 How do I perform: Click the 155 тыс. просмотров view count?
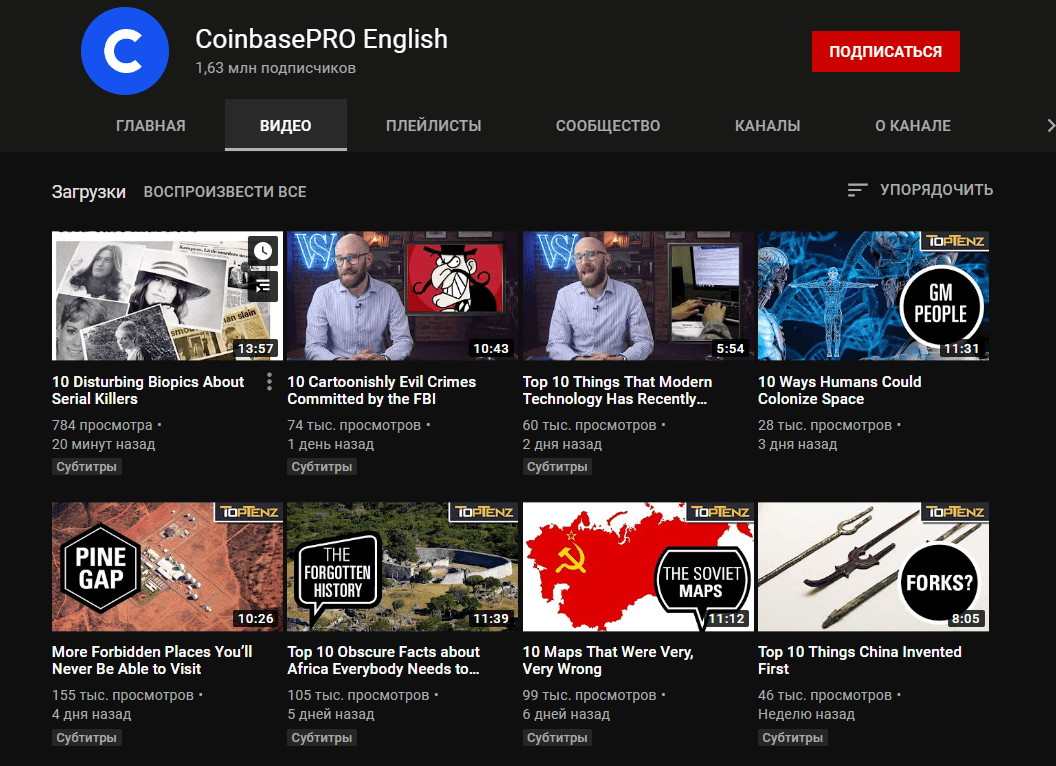[123, 695]
